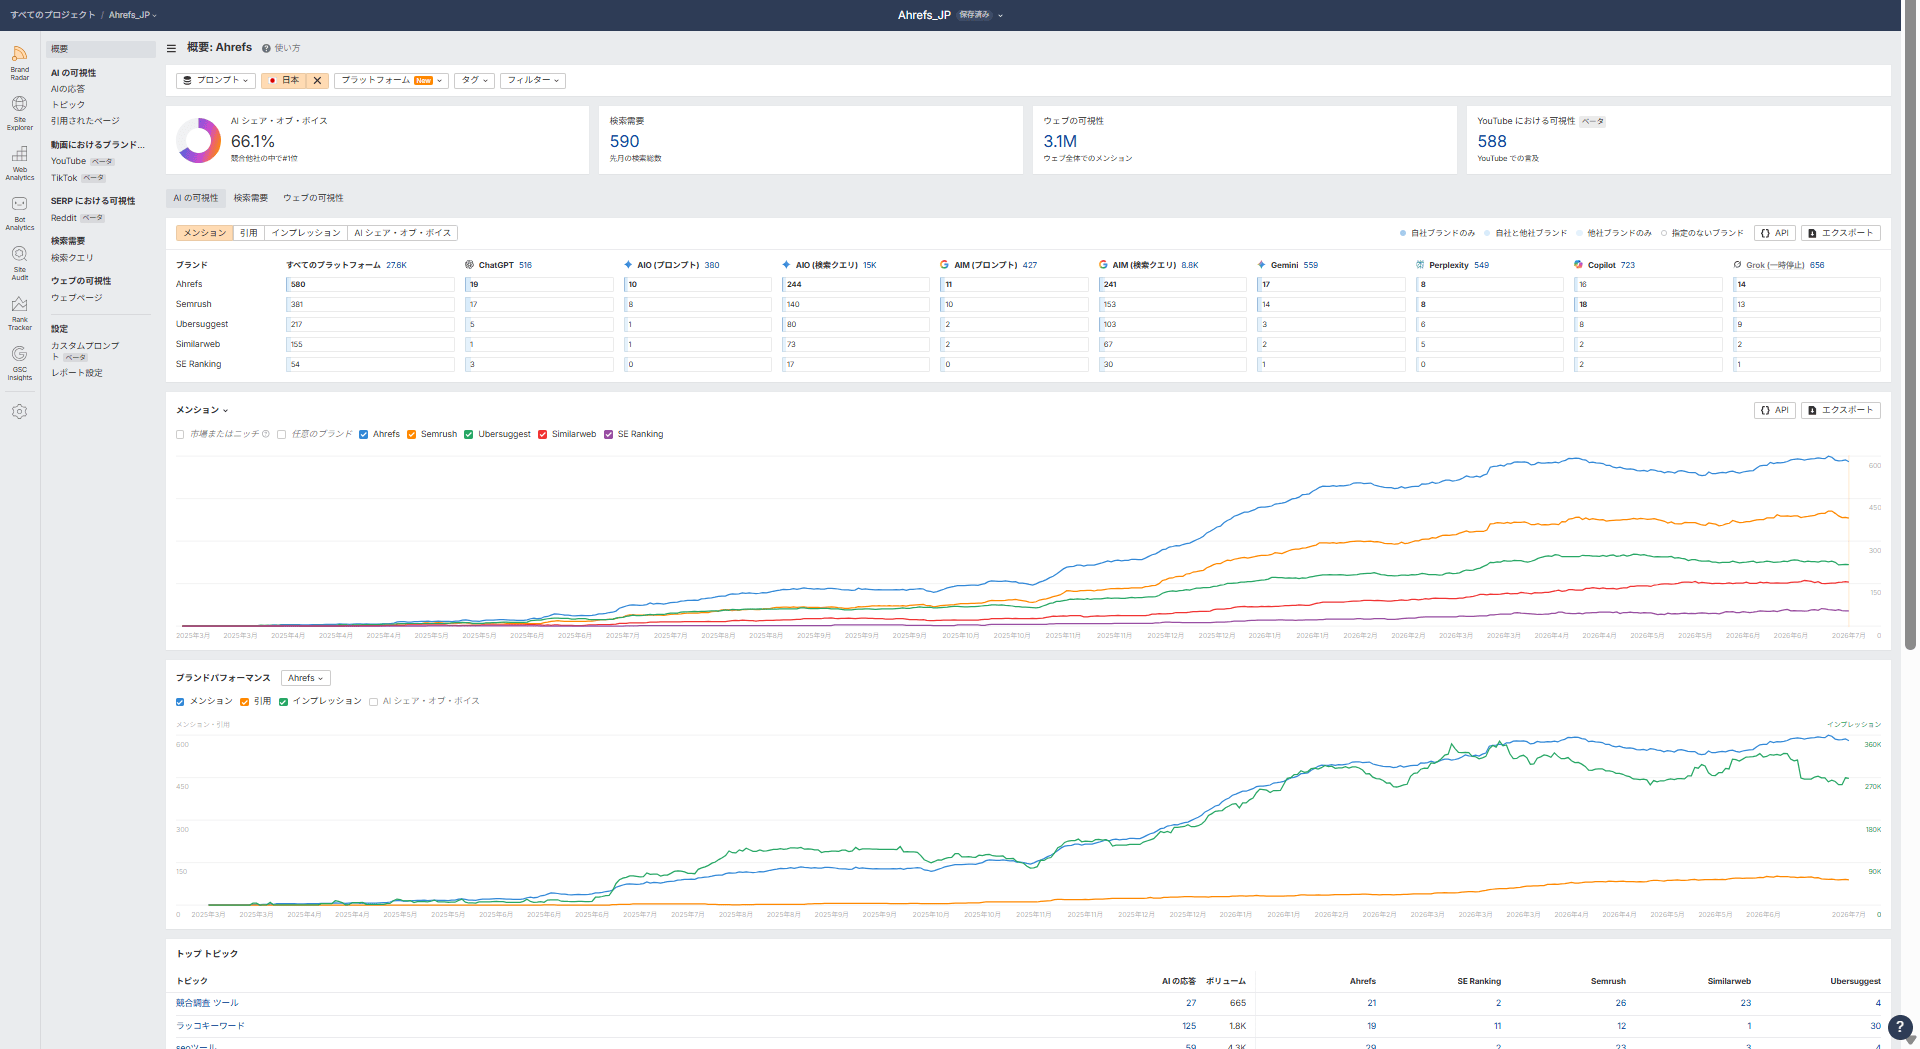The width and height of the screenshot is (1920, 1049).
Task: Click the AI share of voice donut chart
Action: [199, 140]
